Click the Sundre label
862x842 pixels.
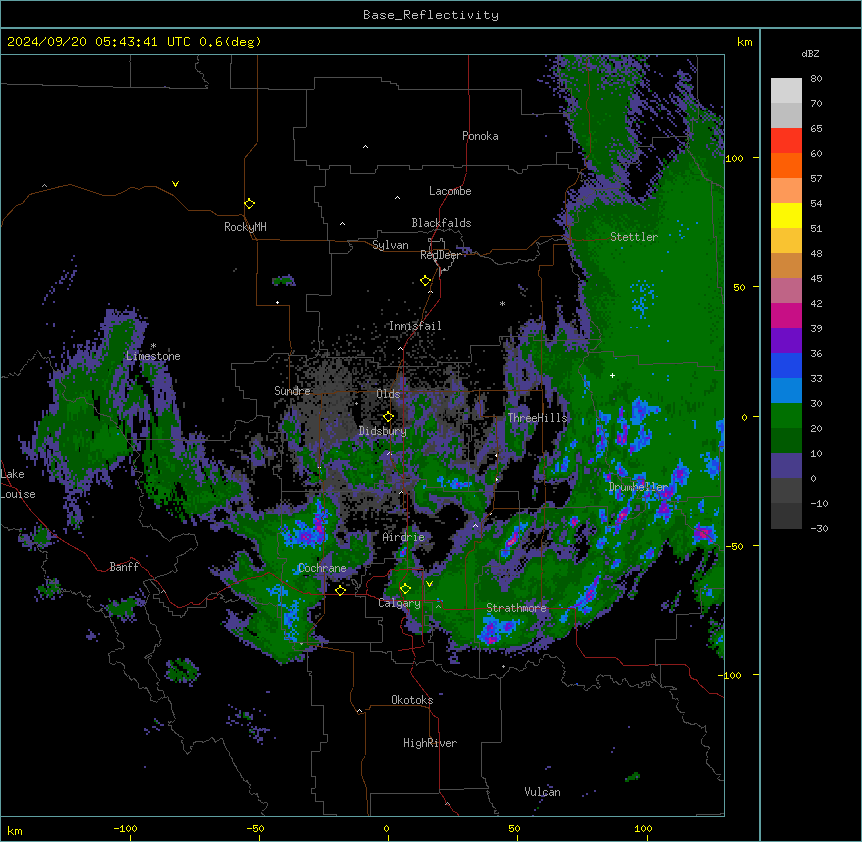pos(292,391)
